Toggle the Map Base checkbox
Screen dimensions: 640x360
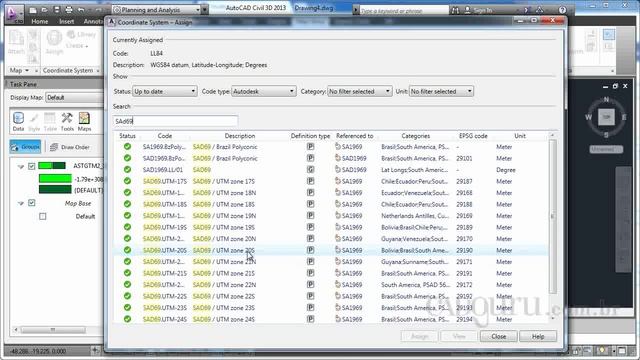(x=31, y=203)
